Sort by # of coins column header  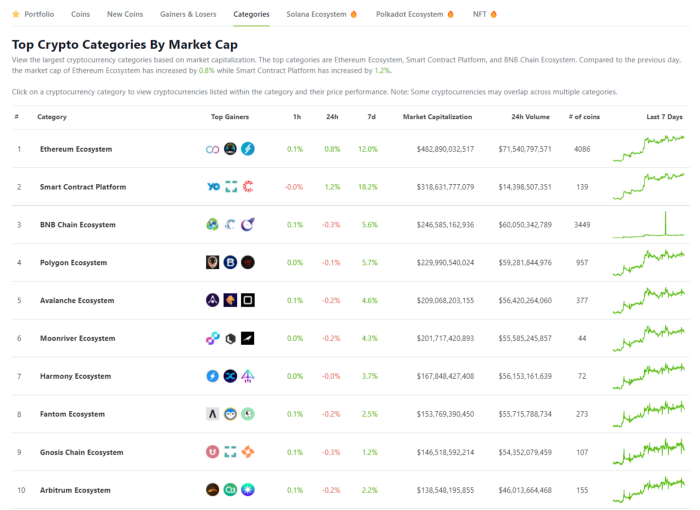pyautogui.click(x=584, y=117)
